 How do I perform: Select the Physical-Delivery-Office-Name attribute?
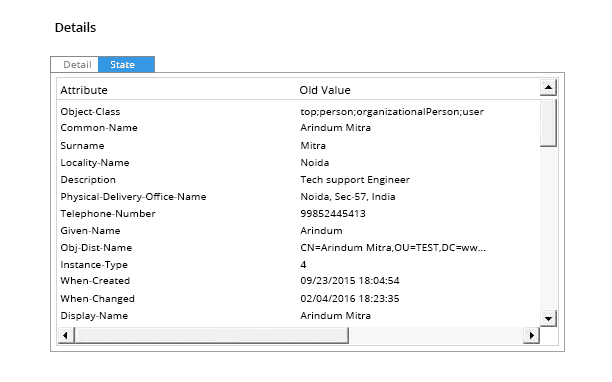(133, 197)
